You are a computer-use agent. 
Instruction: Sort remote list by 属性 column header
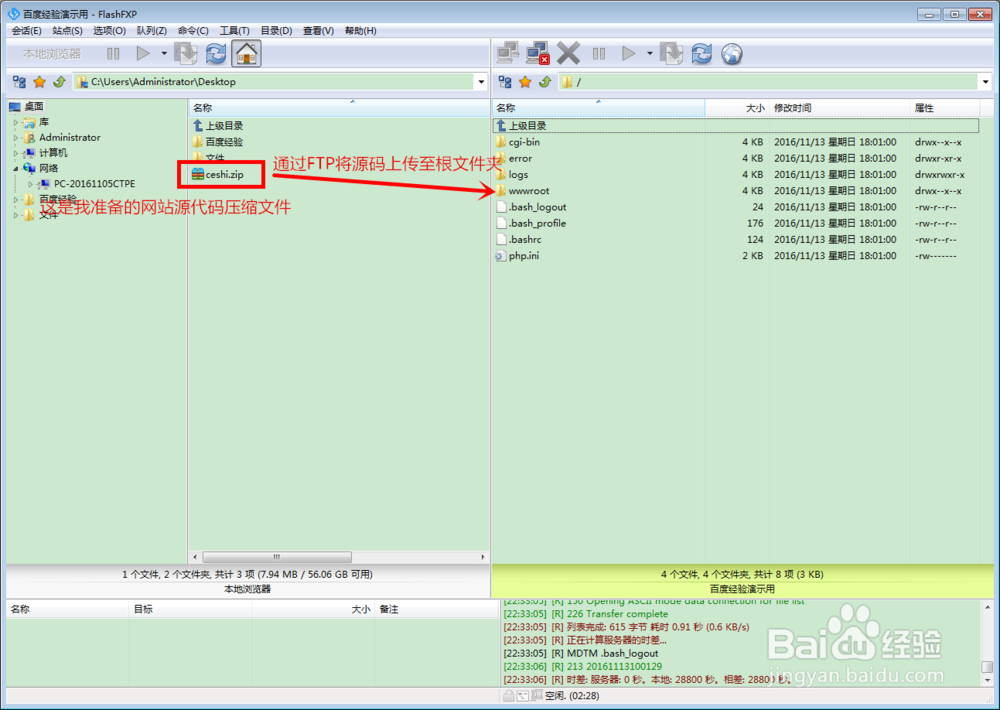[945, 108]
